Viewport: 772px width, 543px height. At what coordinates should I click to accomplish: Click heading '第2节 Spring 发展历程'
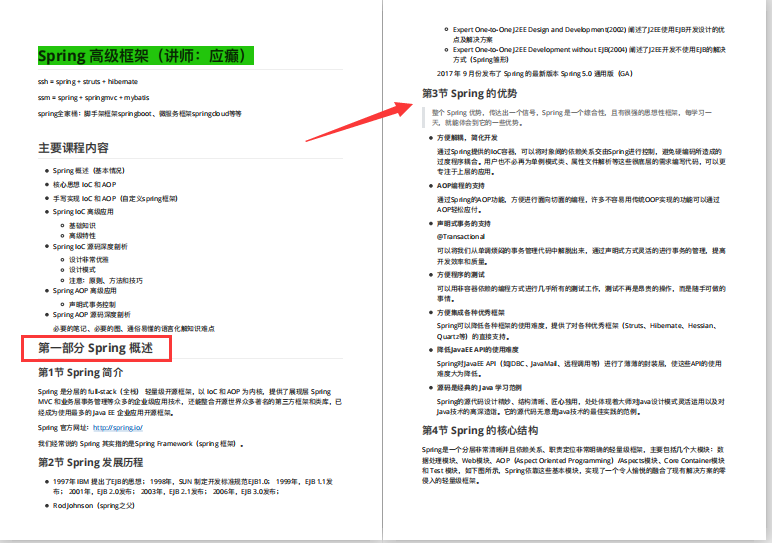pyautogui.click(x=91, y=462)
